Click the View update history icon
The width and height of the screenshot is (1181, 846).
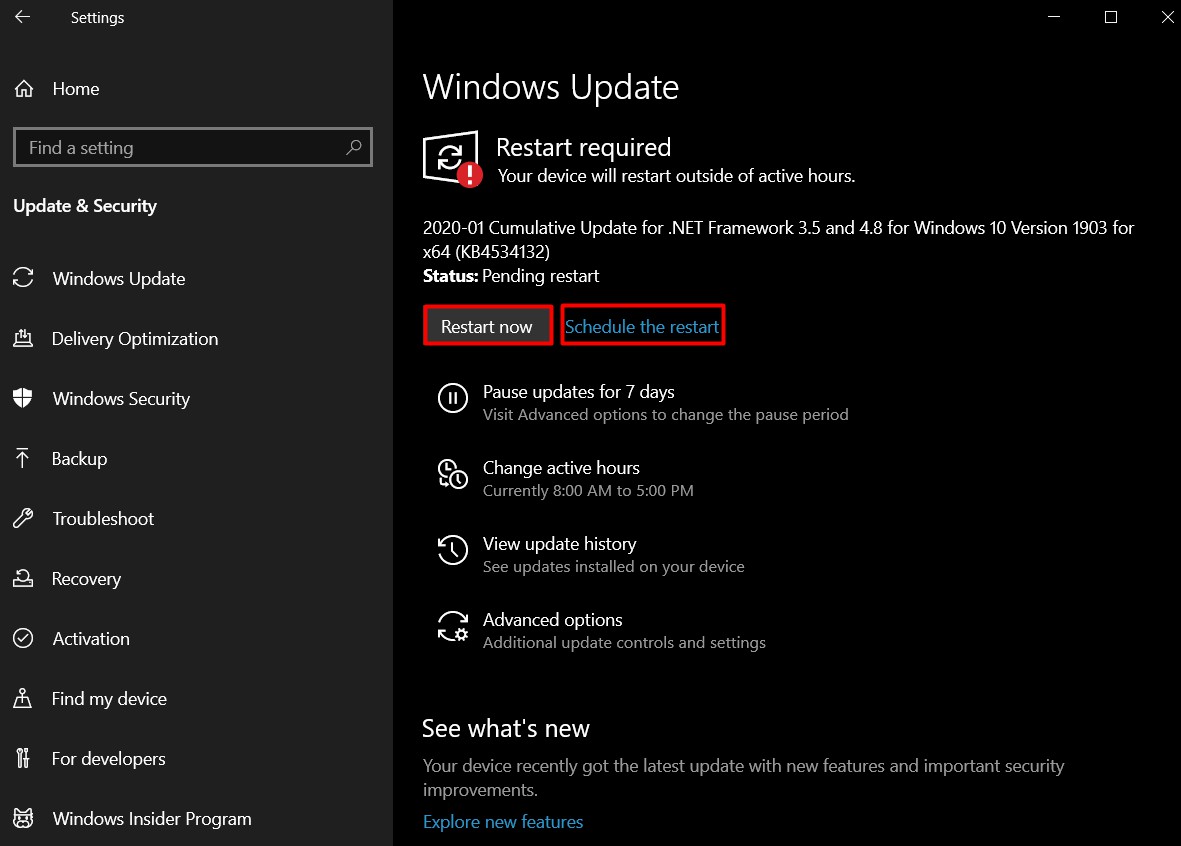(x=453, y=550)
